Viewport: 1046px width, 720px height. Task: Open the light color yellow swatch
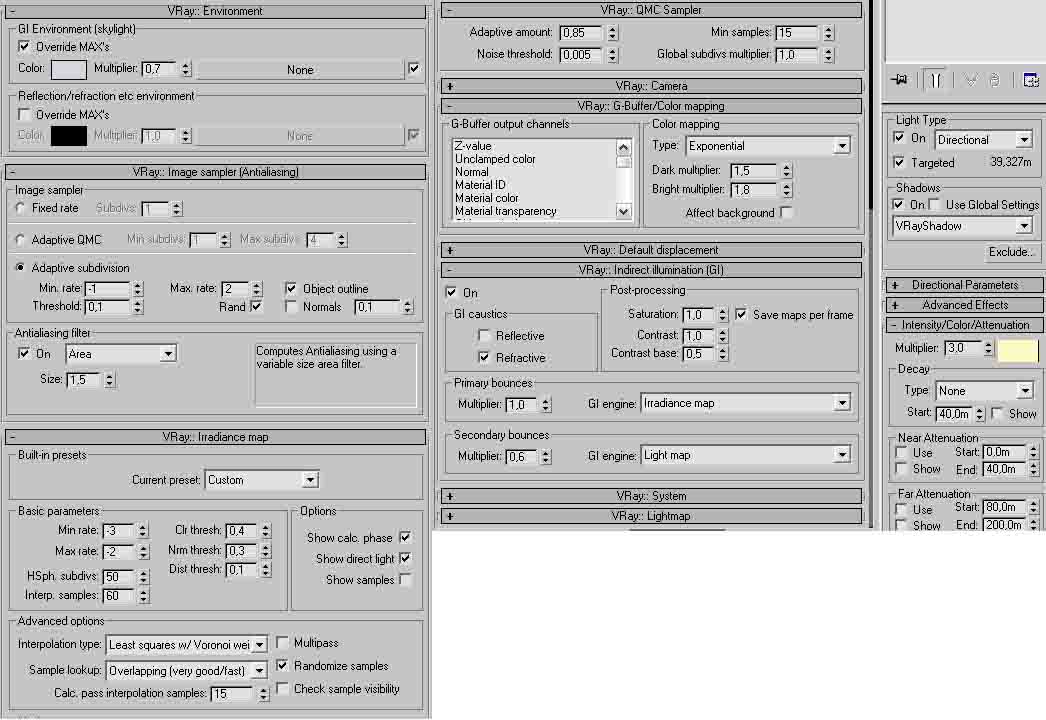[1018, 350]
